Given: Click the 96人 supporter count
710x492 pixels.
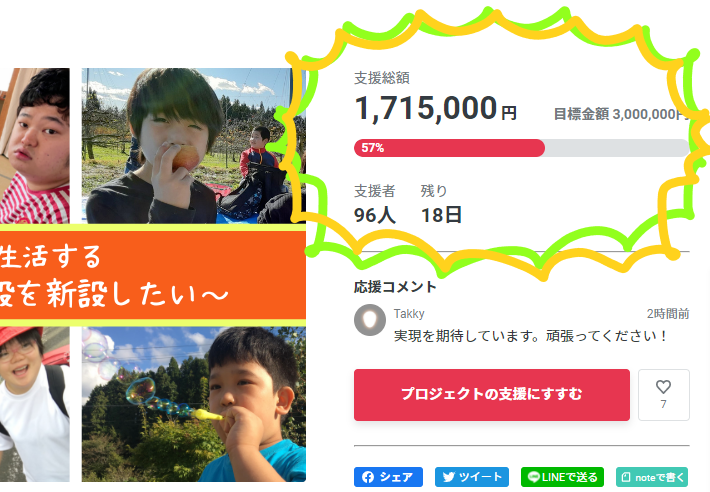Looking at the screenshot, I should pos(374,215).
